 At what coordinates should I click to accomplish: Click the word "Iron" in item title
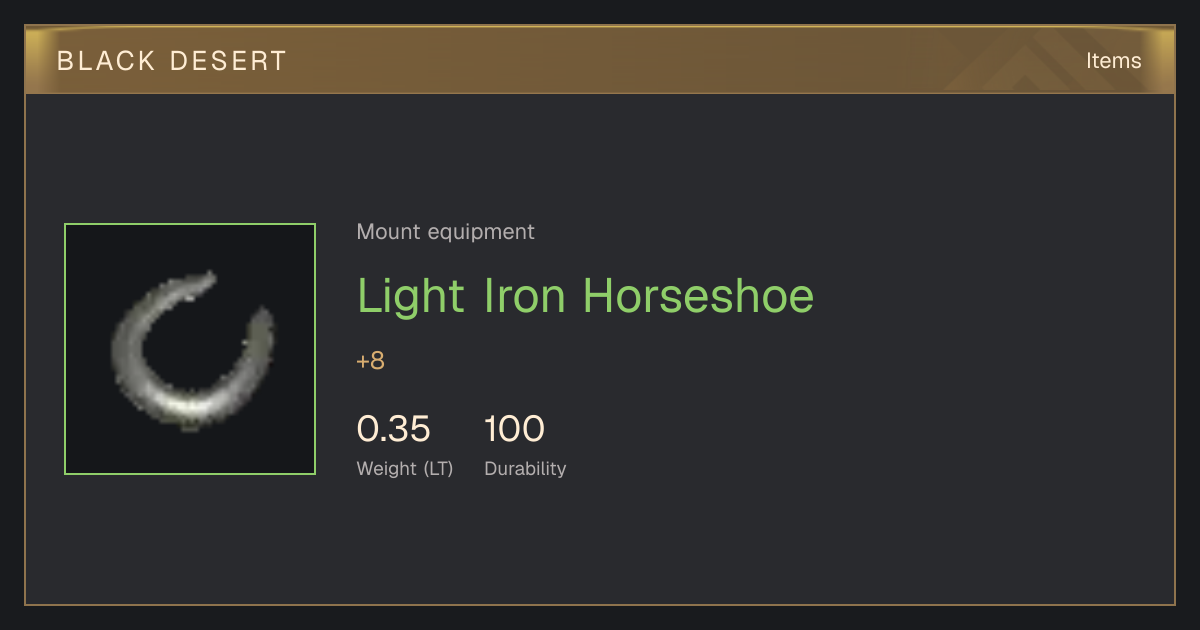pos(524,296)
